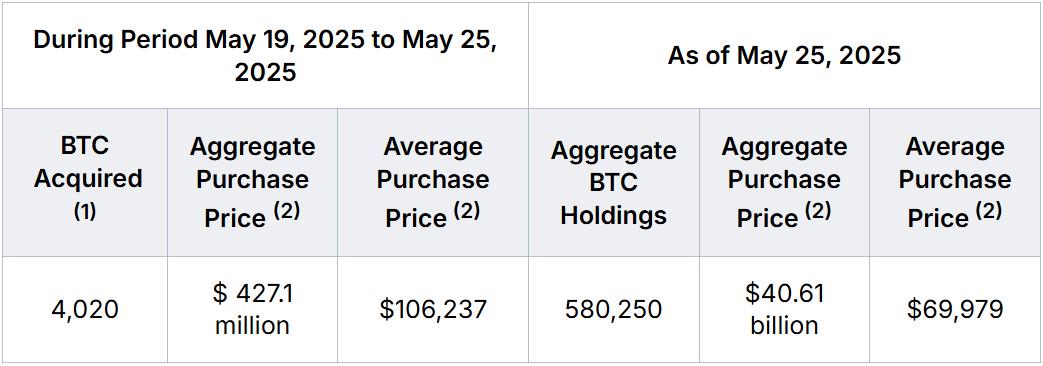
Task: Click footnote (2) in first Aggregate Purchase Price
Action: click(285, 211)
